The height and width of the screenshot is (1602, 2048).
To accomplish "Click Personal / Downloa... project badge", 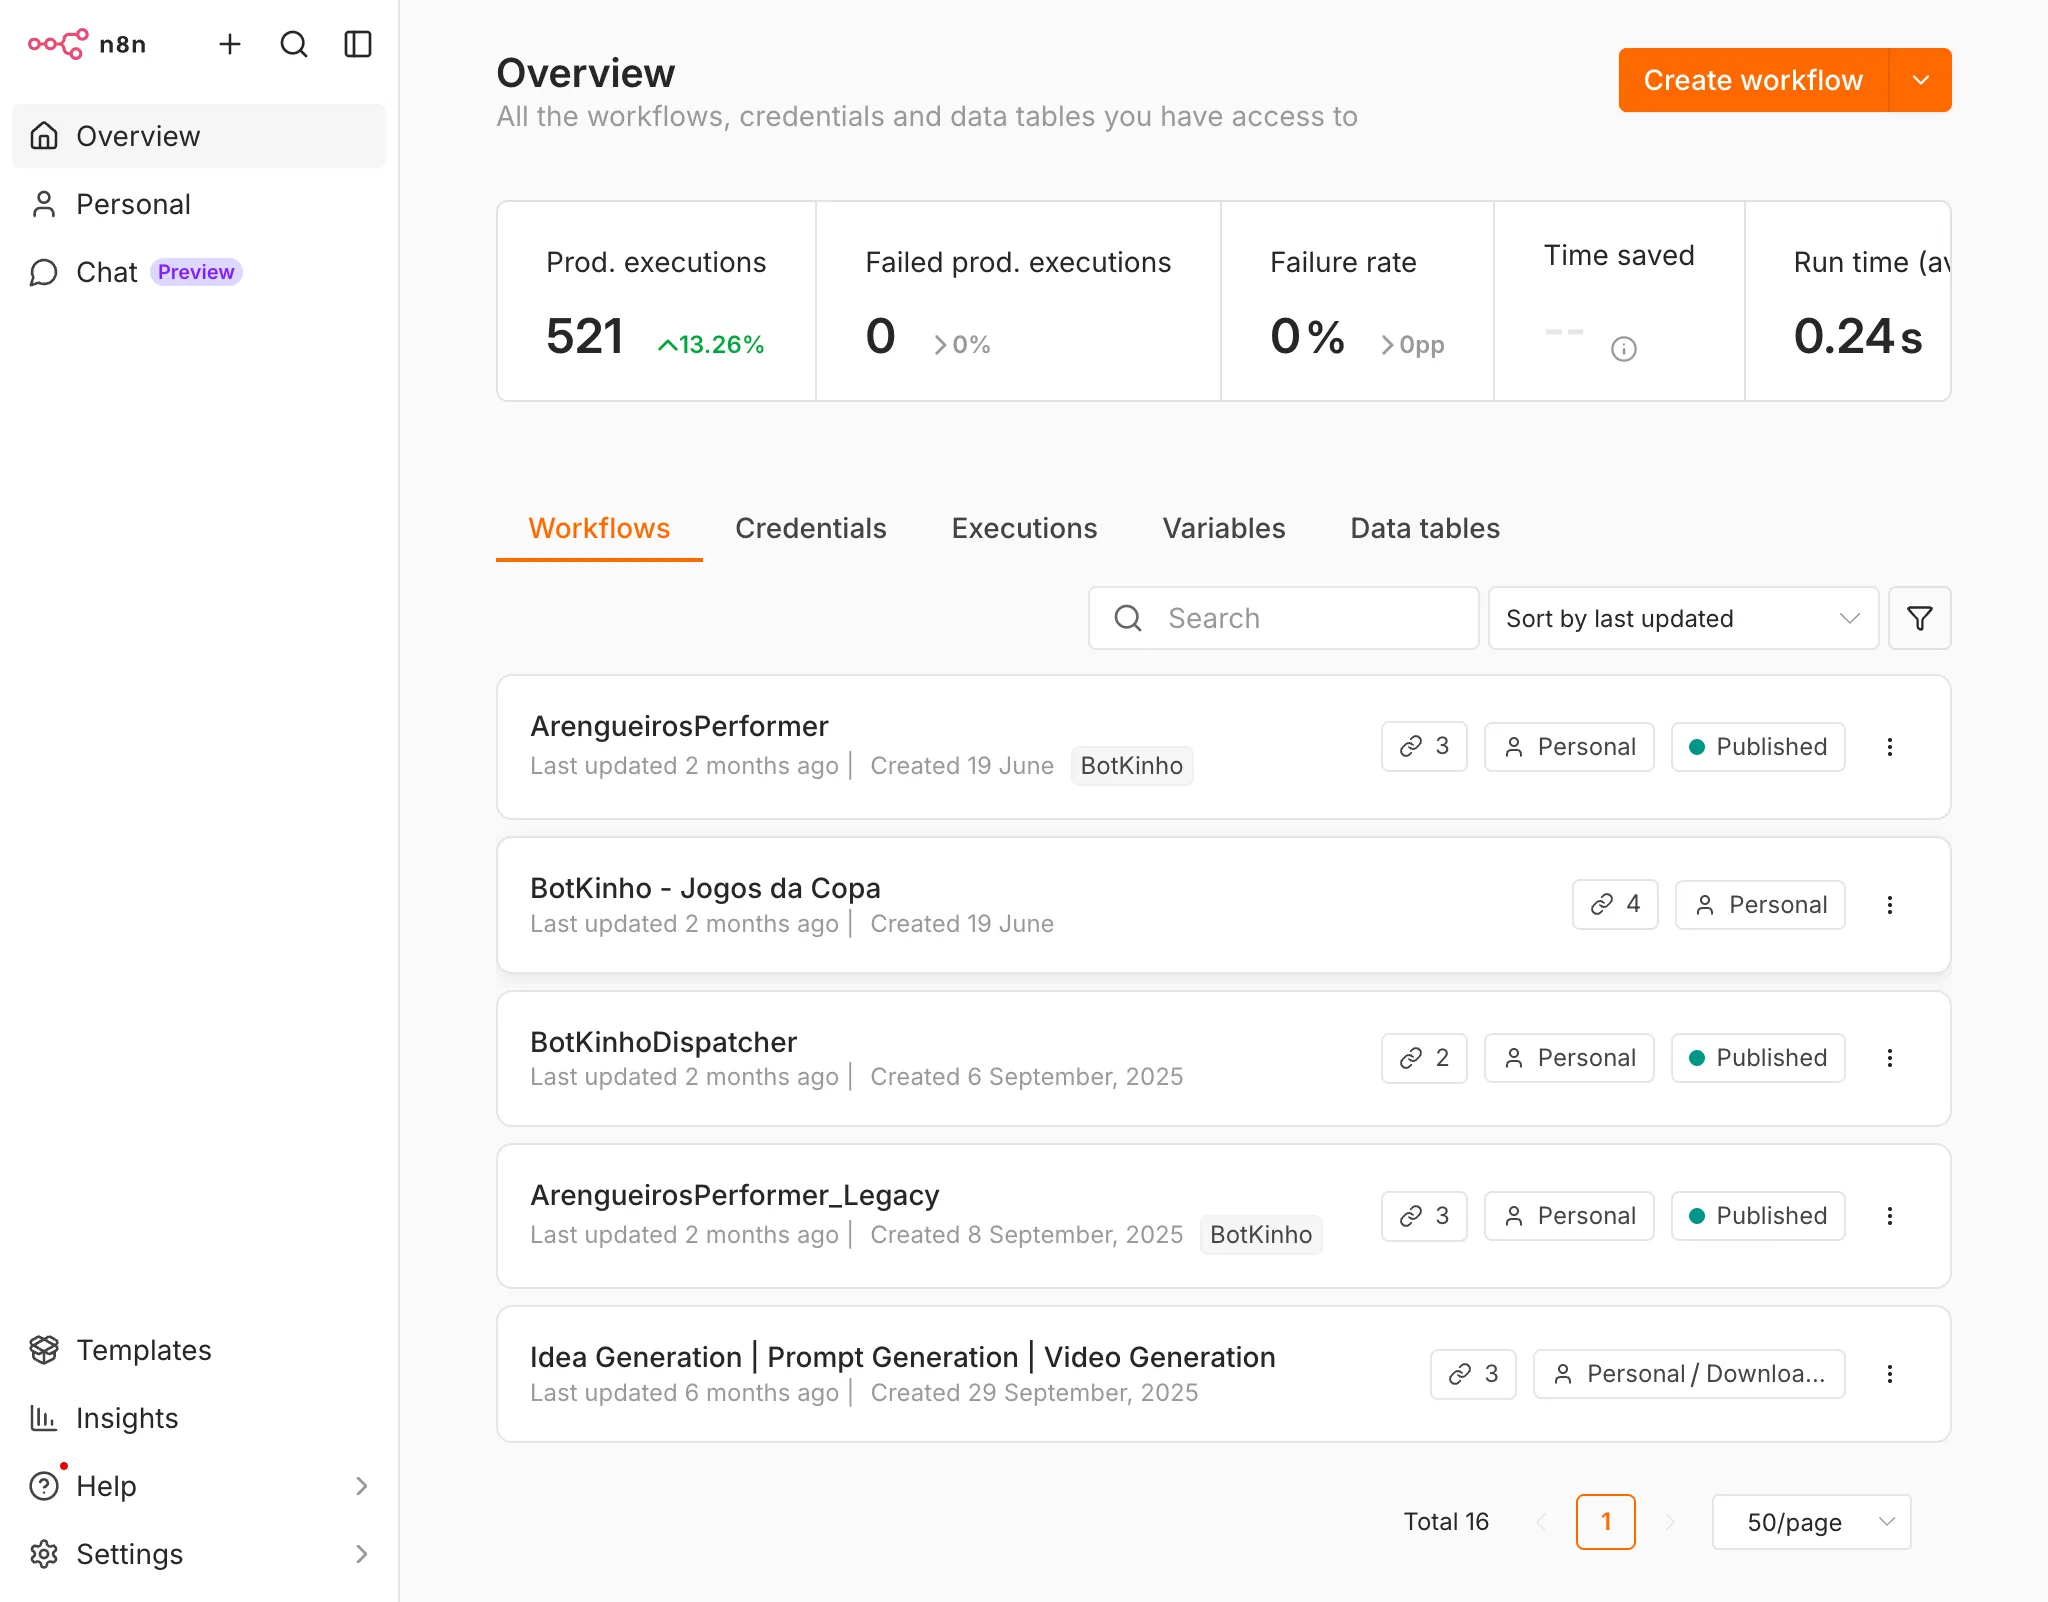I will pyautogui.click(x=1689, y=1374).
